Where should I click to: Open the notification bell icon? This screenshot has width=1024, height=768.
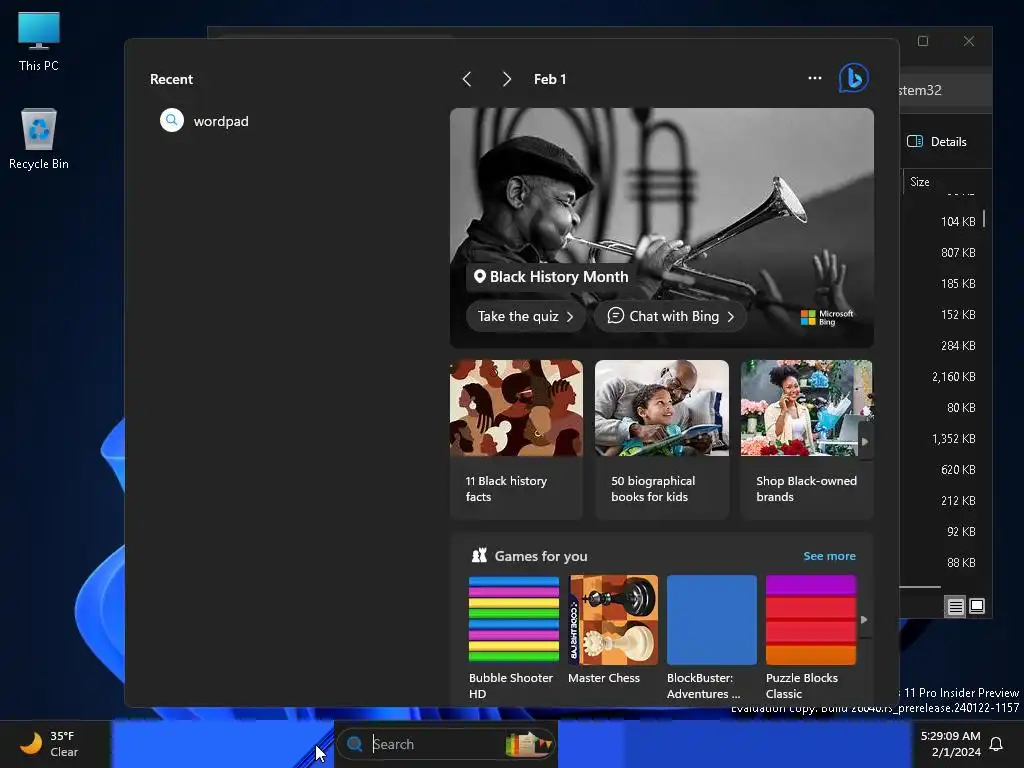(x=997, y=744)
